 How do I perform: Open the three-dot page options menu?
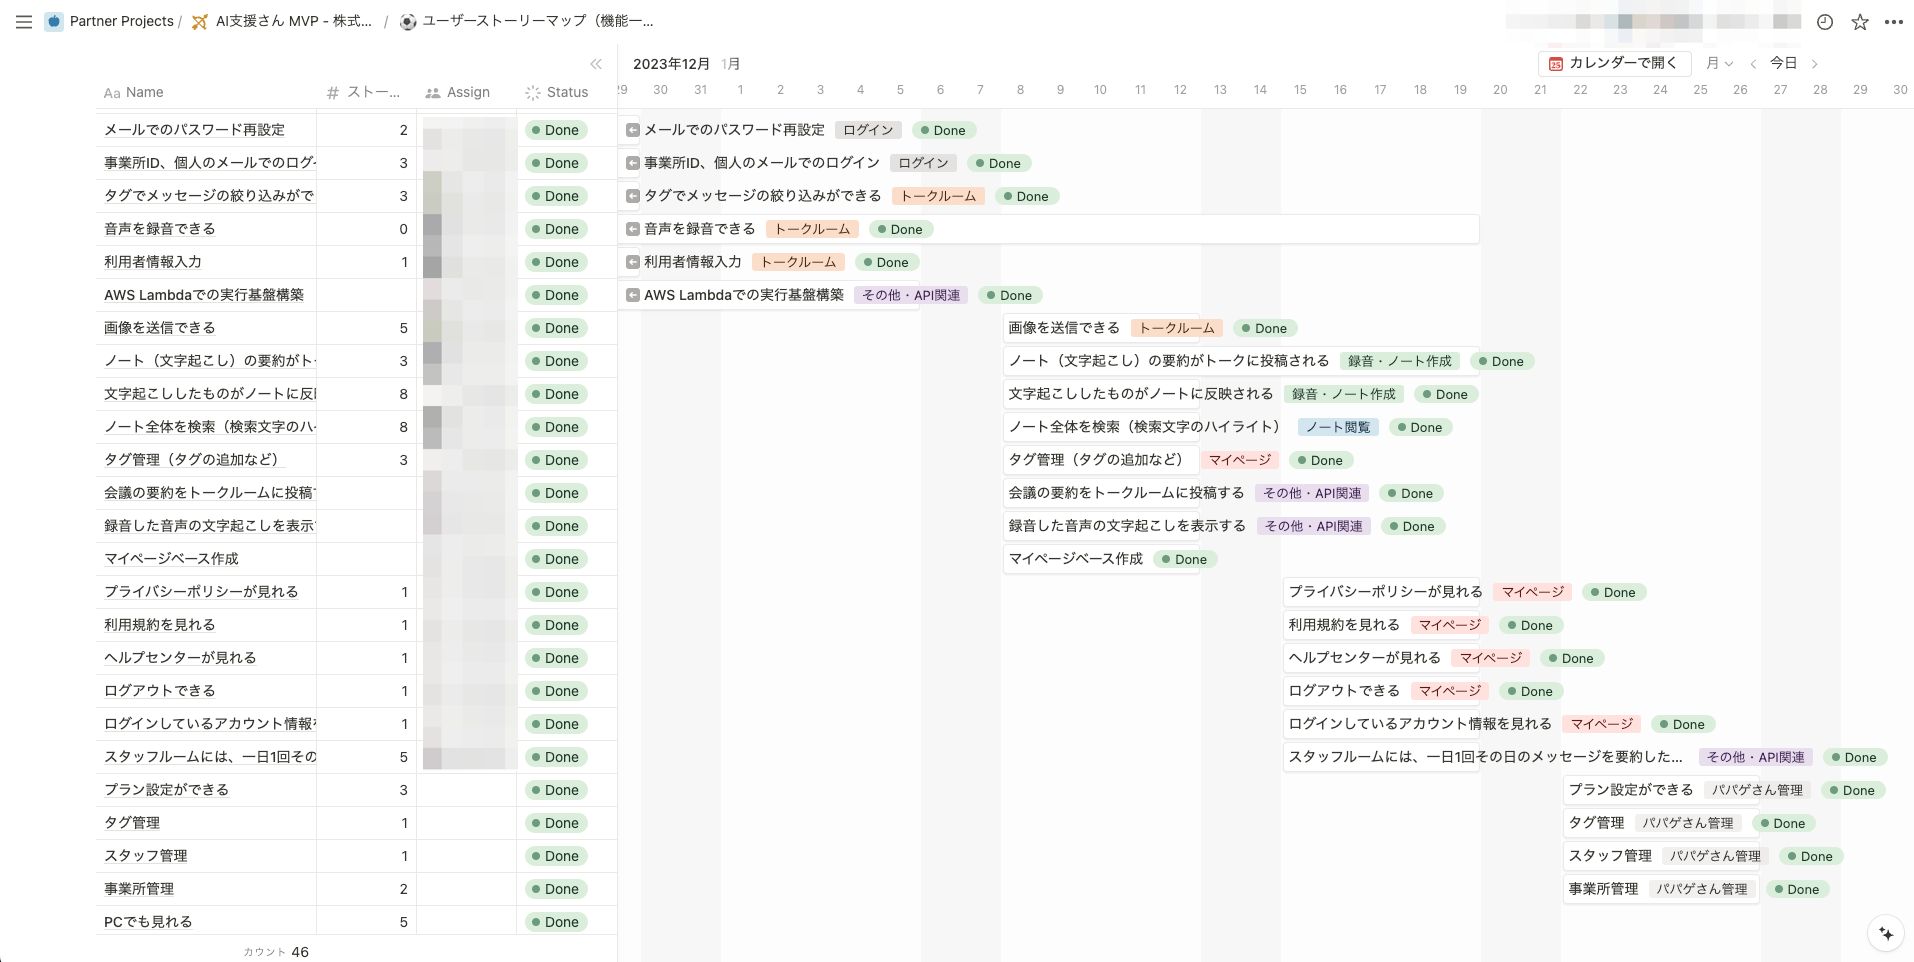pyautogui.click(x=1894, y=22)
